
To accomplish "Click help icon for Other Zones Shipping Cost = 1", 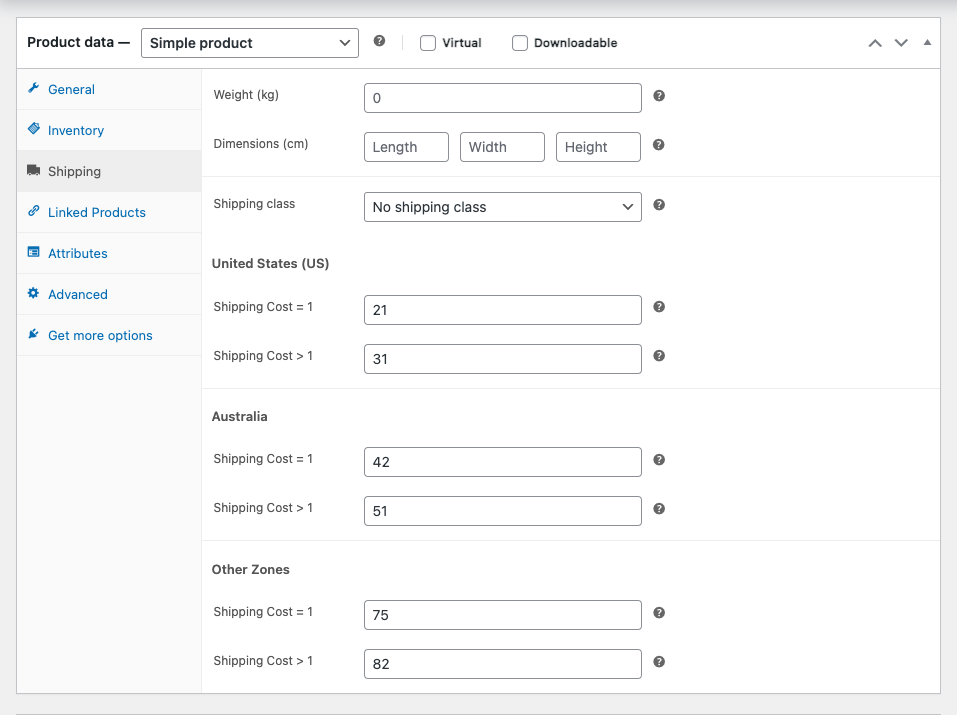I will (x=659, y=613).
